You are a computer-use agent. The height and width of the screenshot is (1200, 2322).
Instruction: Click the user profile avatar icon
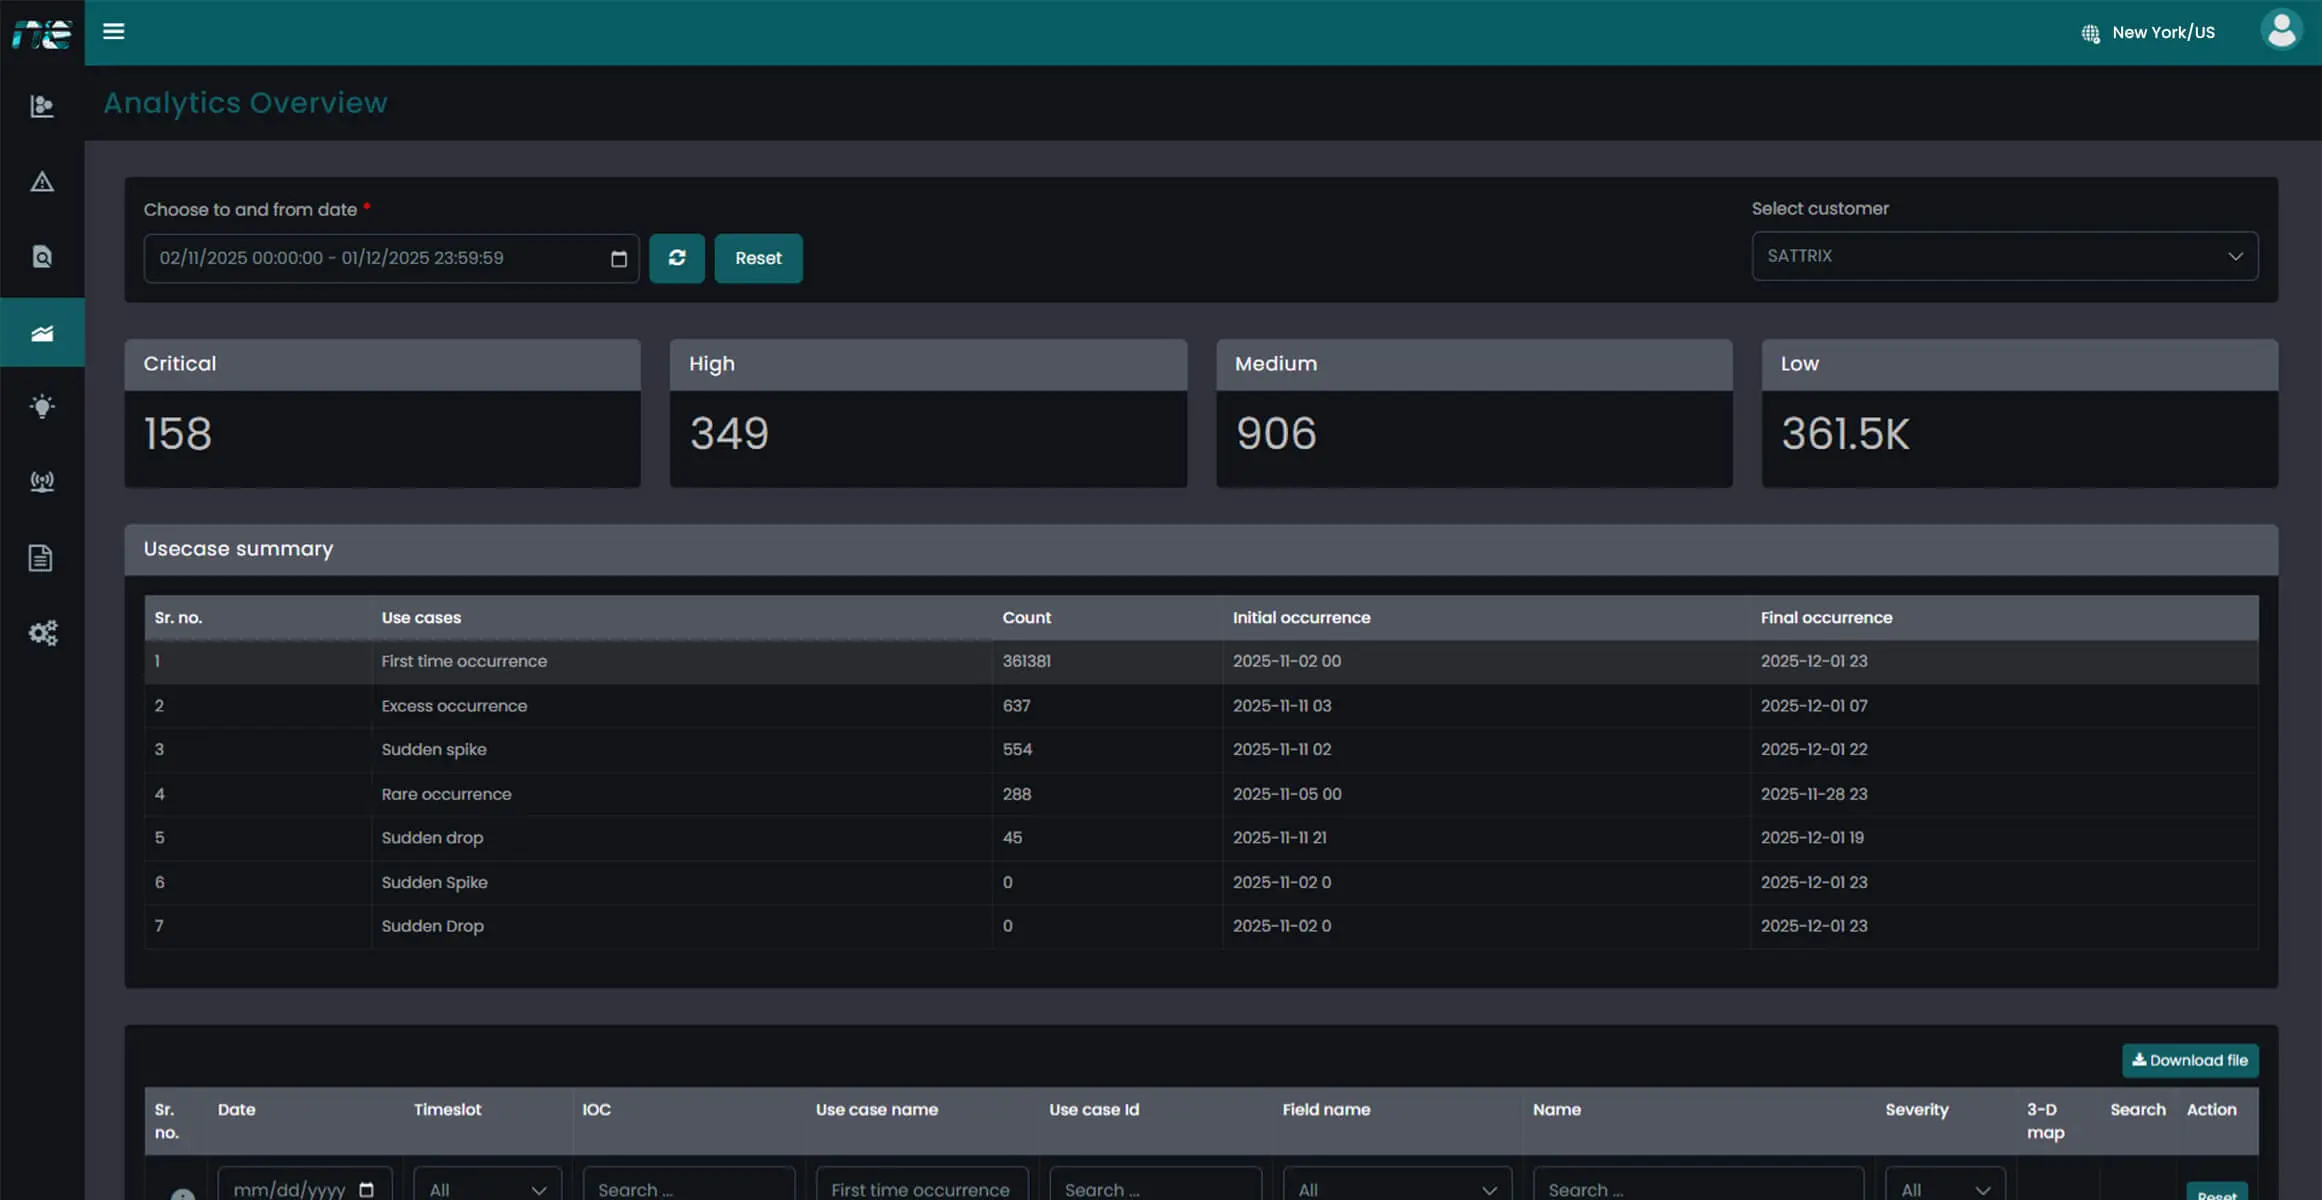pyautogui.click(x=2281, y=30)
